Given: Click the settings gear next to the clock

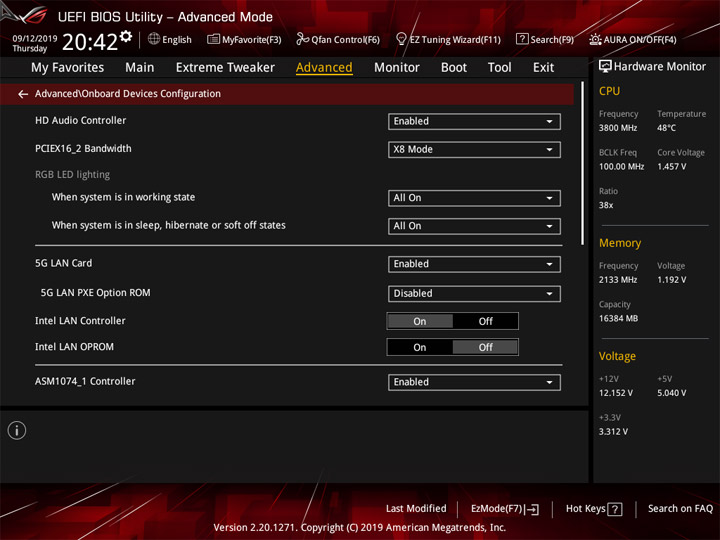Looking at the screenshot, I should [x=126, y=36].
